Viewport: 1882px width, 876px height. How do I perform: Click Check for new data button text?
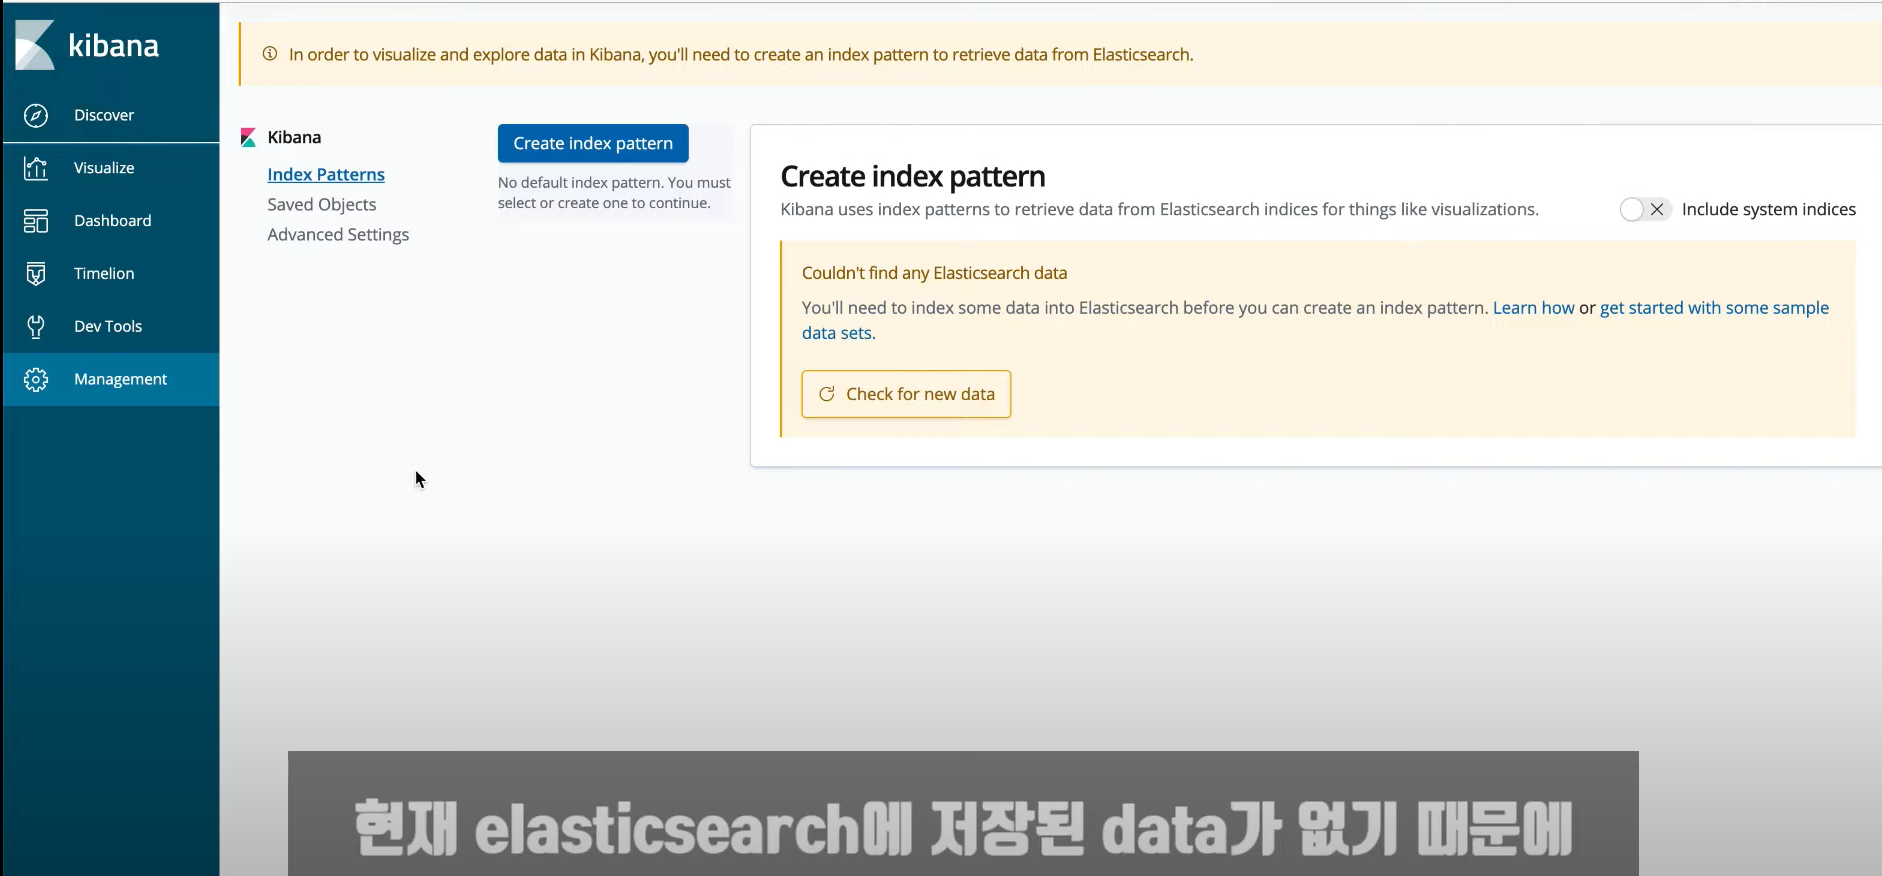coord(920,394)
